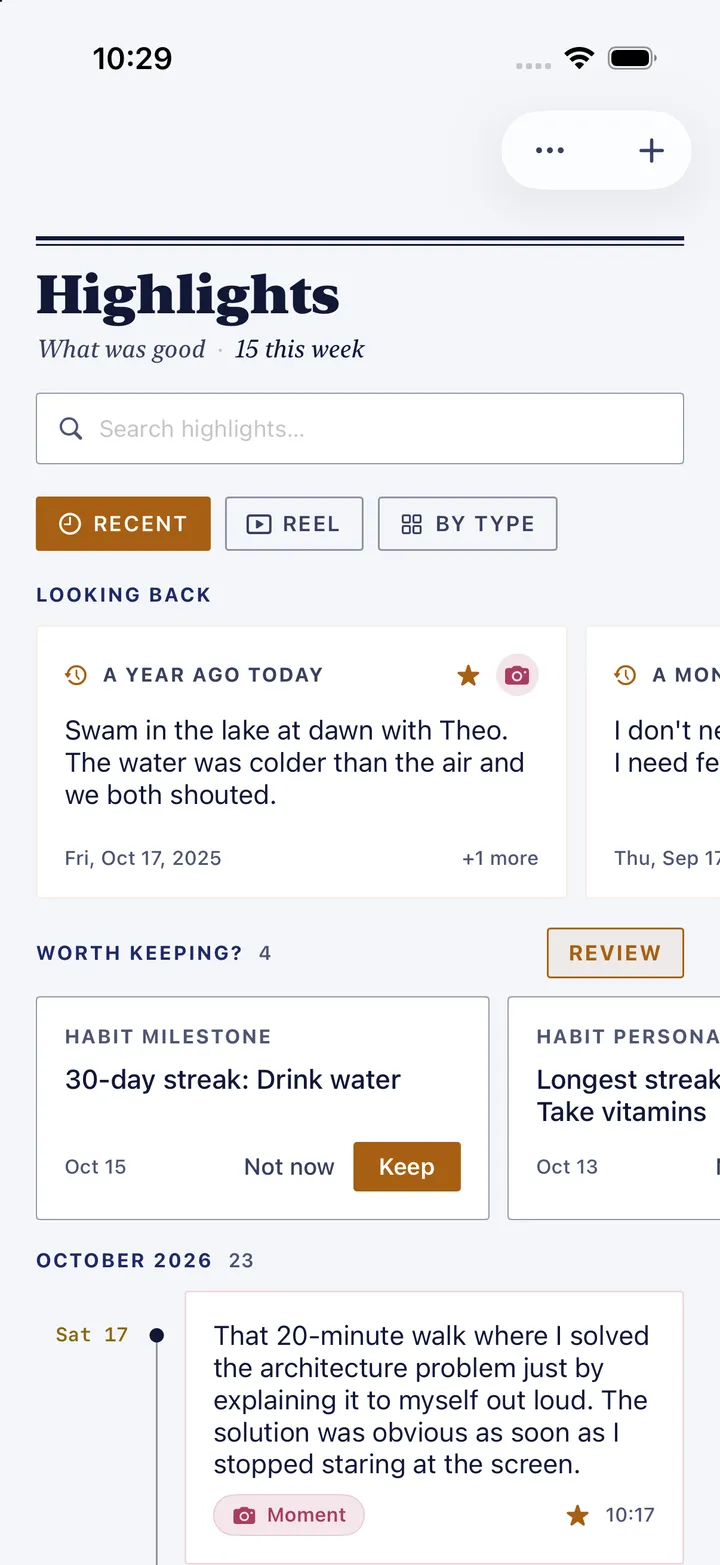The width and height of the screenshot is (720, 1565).
Task: Click the history icon beside A YEAR AGO TODAY
Action: (x=76, y=675)
